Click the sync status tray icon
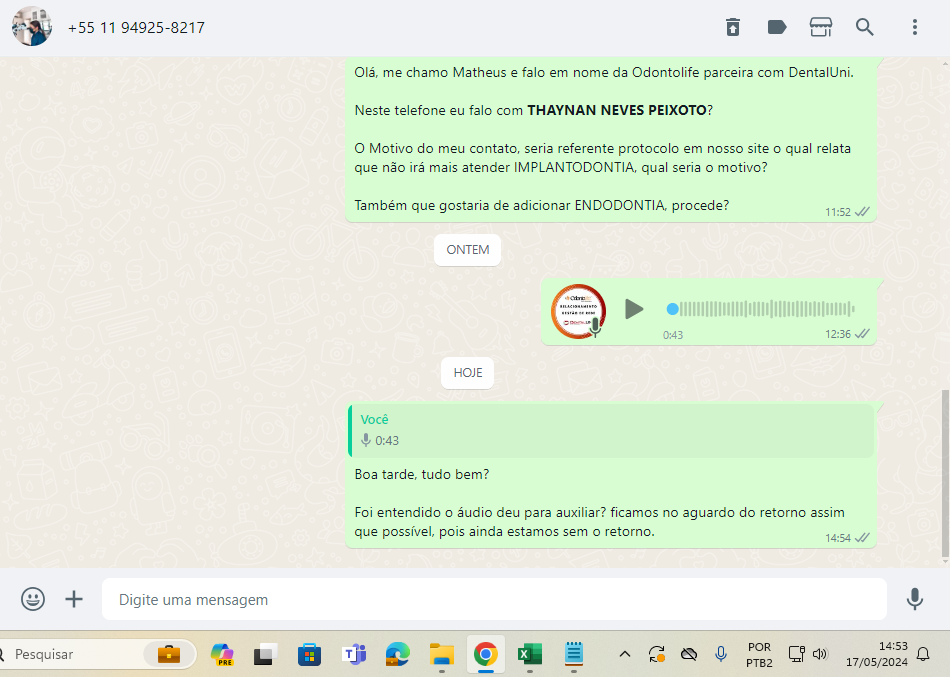Screen dimensions: 950x677 (657, 655)
